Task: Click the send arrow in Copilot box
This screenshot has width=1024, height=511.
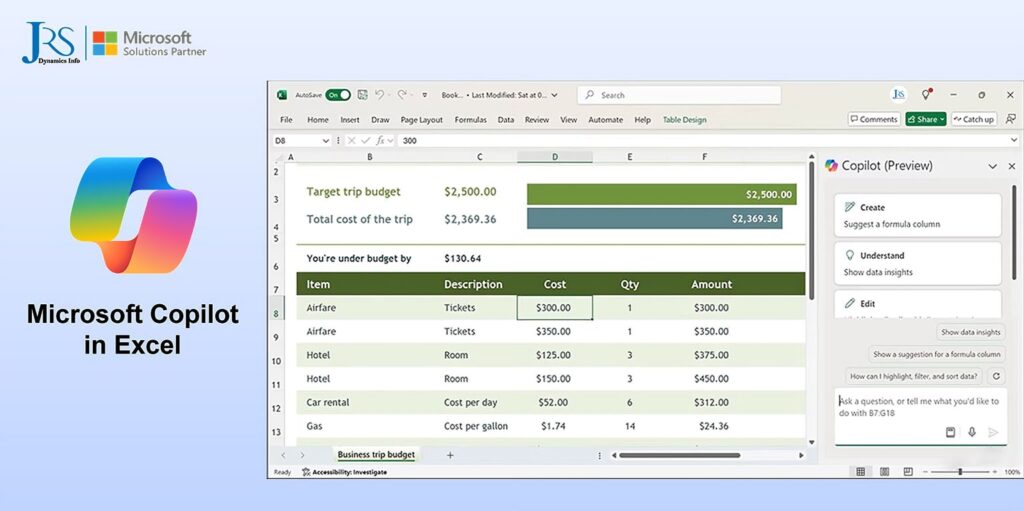Action: (x=993, y=432)
